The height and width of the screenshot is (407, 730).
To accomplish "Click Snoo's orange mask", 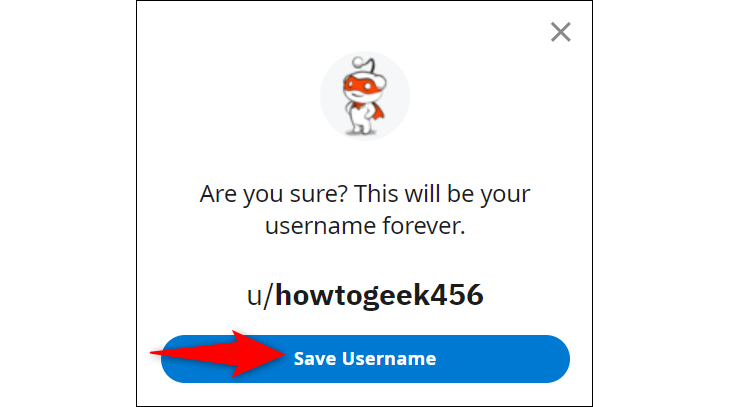I will (x=361, y=86).
